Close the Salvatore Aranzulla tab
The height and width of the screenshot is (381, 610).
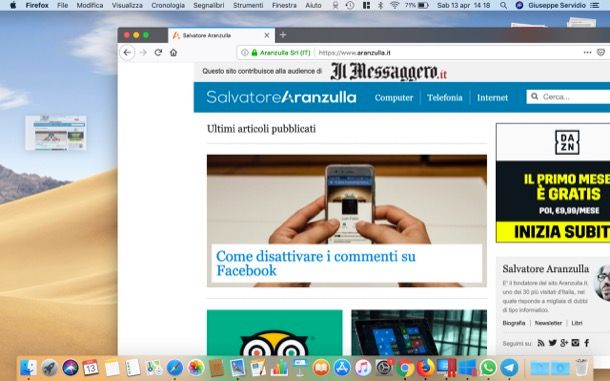click(267, 35)
